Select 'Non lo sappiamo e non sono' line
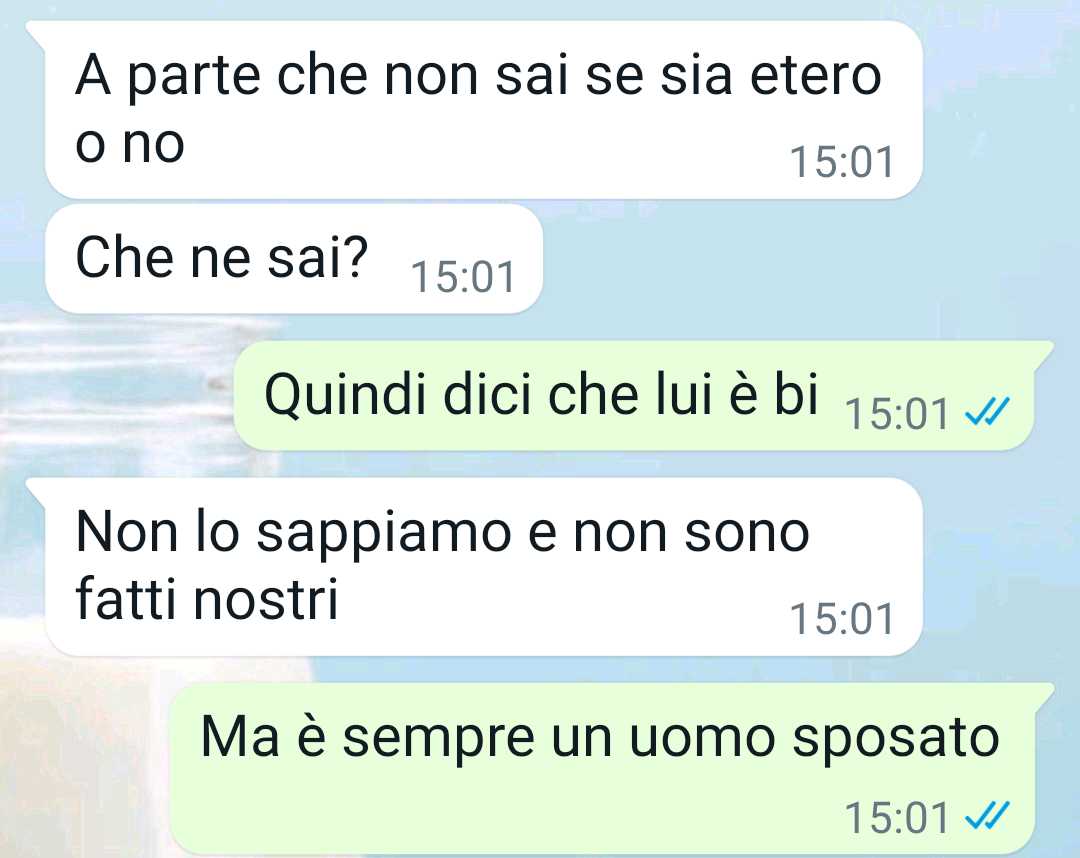The width and height of the screenshot is (1080, 858). pyautogui.click(x=442, y=532)
